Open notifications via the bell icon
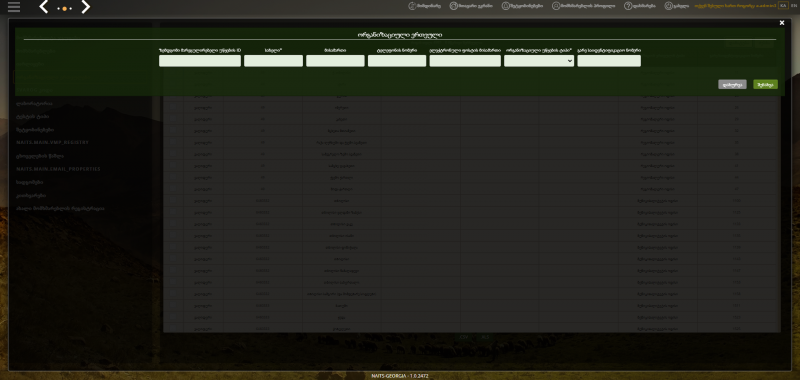 [x=505, y=6]
